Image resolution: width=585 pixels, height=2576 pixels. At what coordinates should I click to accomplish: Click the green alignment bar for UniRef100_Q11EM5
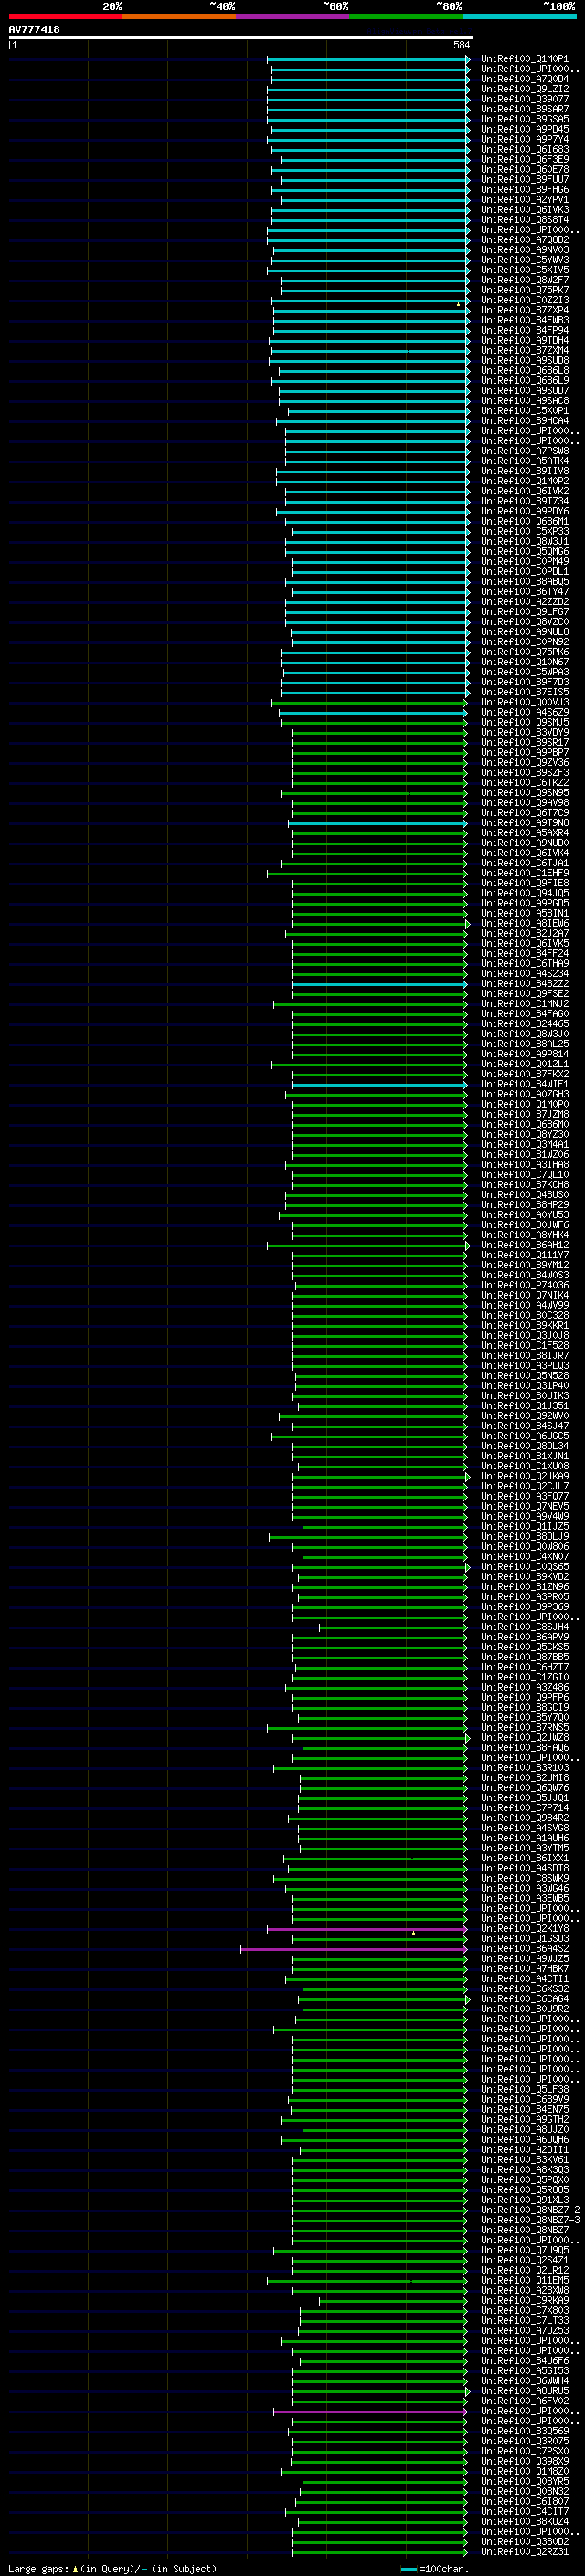[x=367, y=2281]
